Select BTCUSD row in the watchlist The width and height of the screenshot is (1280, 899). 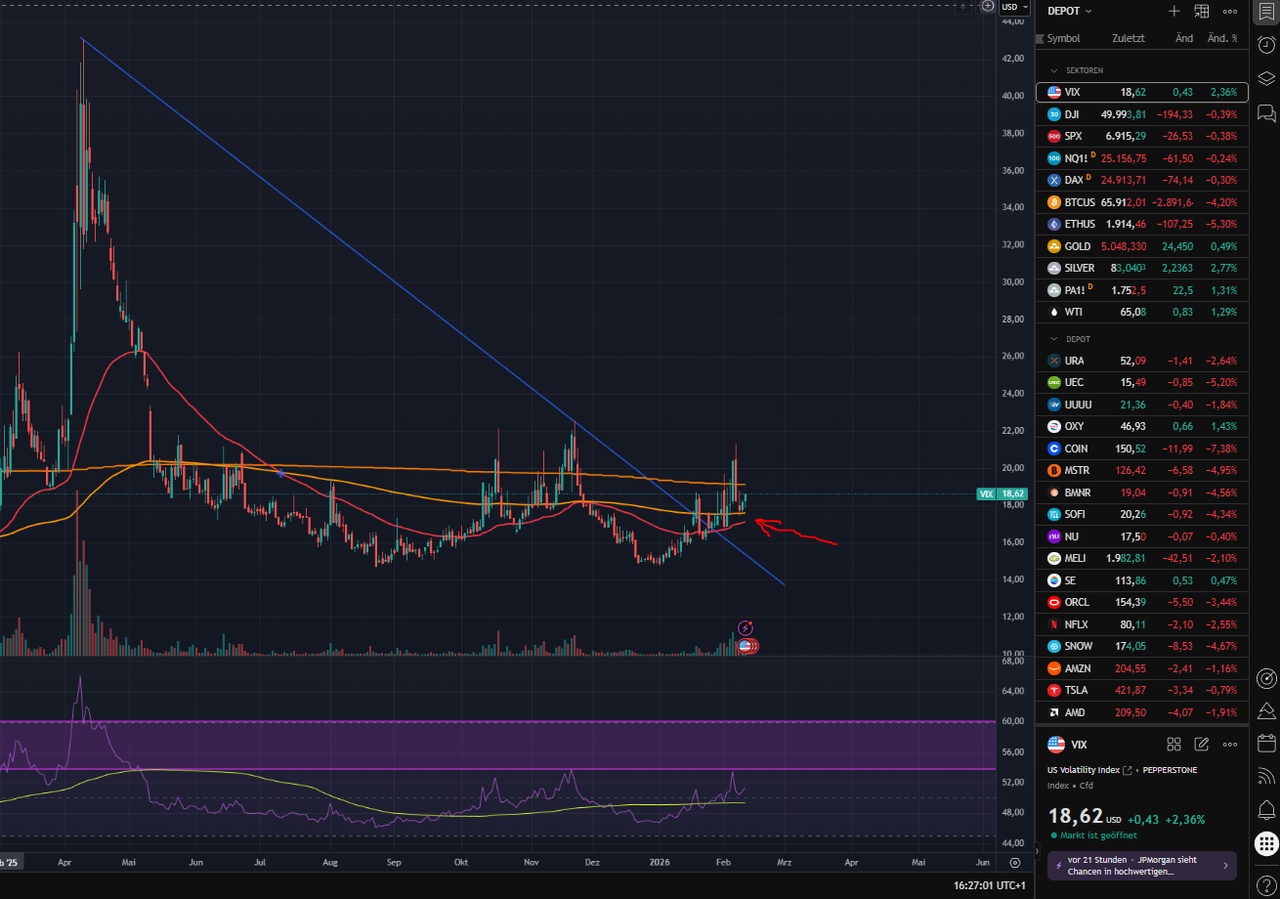1142,202
